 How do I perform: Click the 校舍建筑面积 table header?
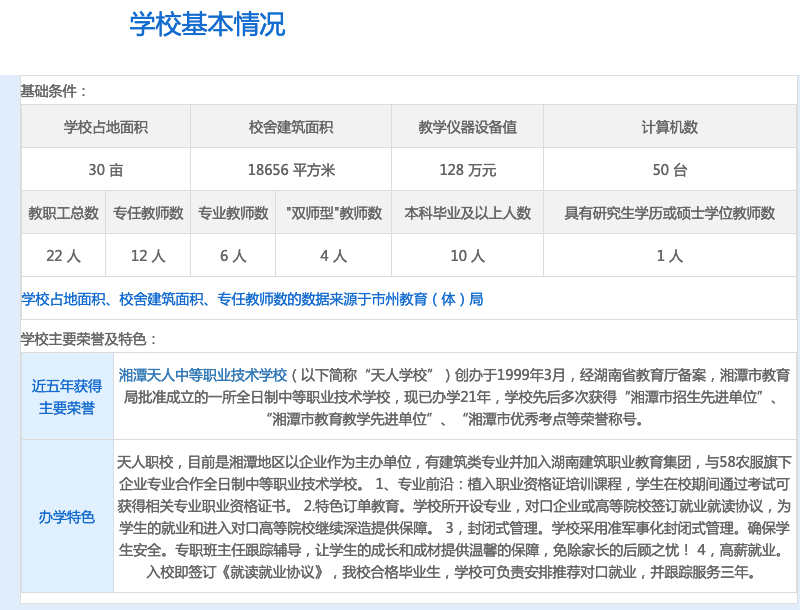[x=290, y=126]
